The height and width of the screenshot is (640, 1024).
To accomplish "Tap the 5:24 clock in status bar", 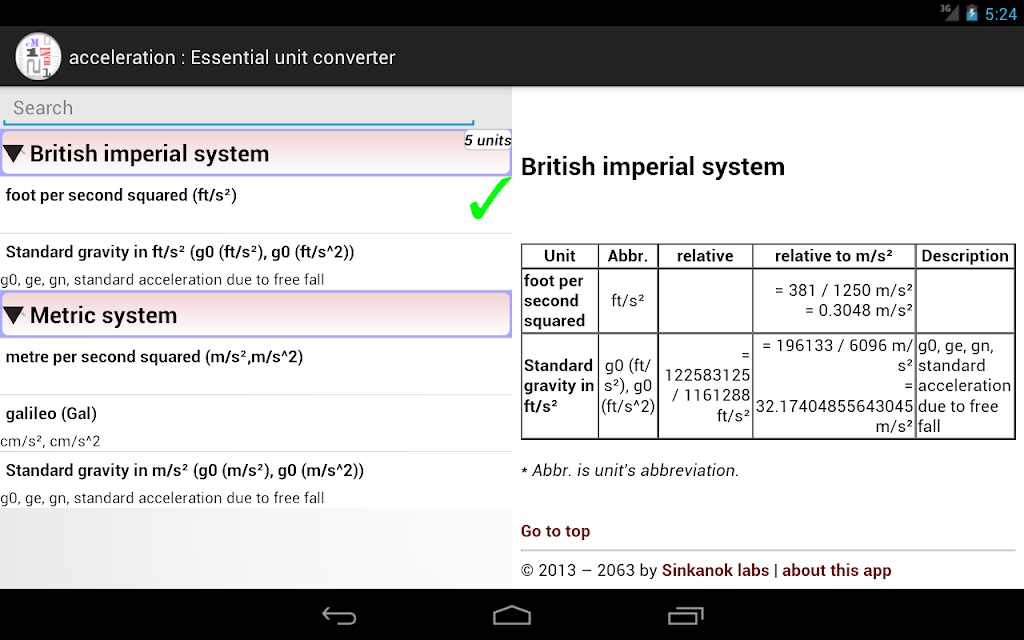I will point(1000,14).
